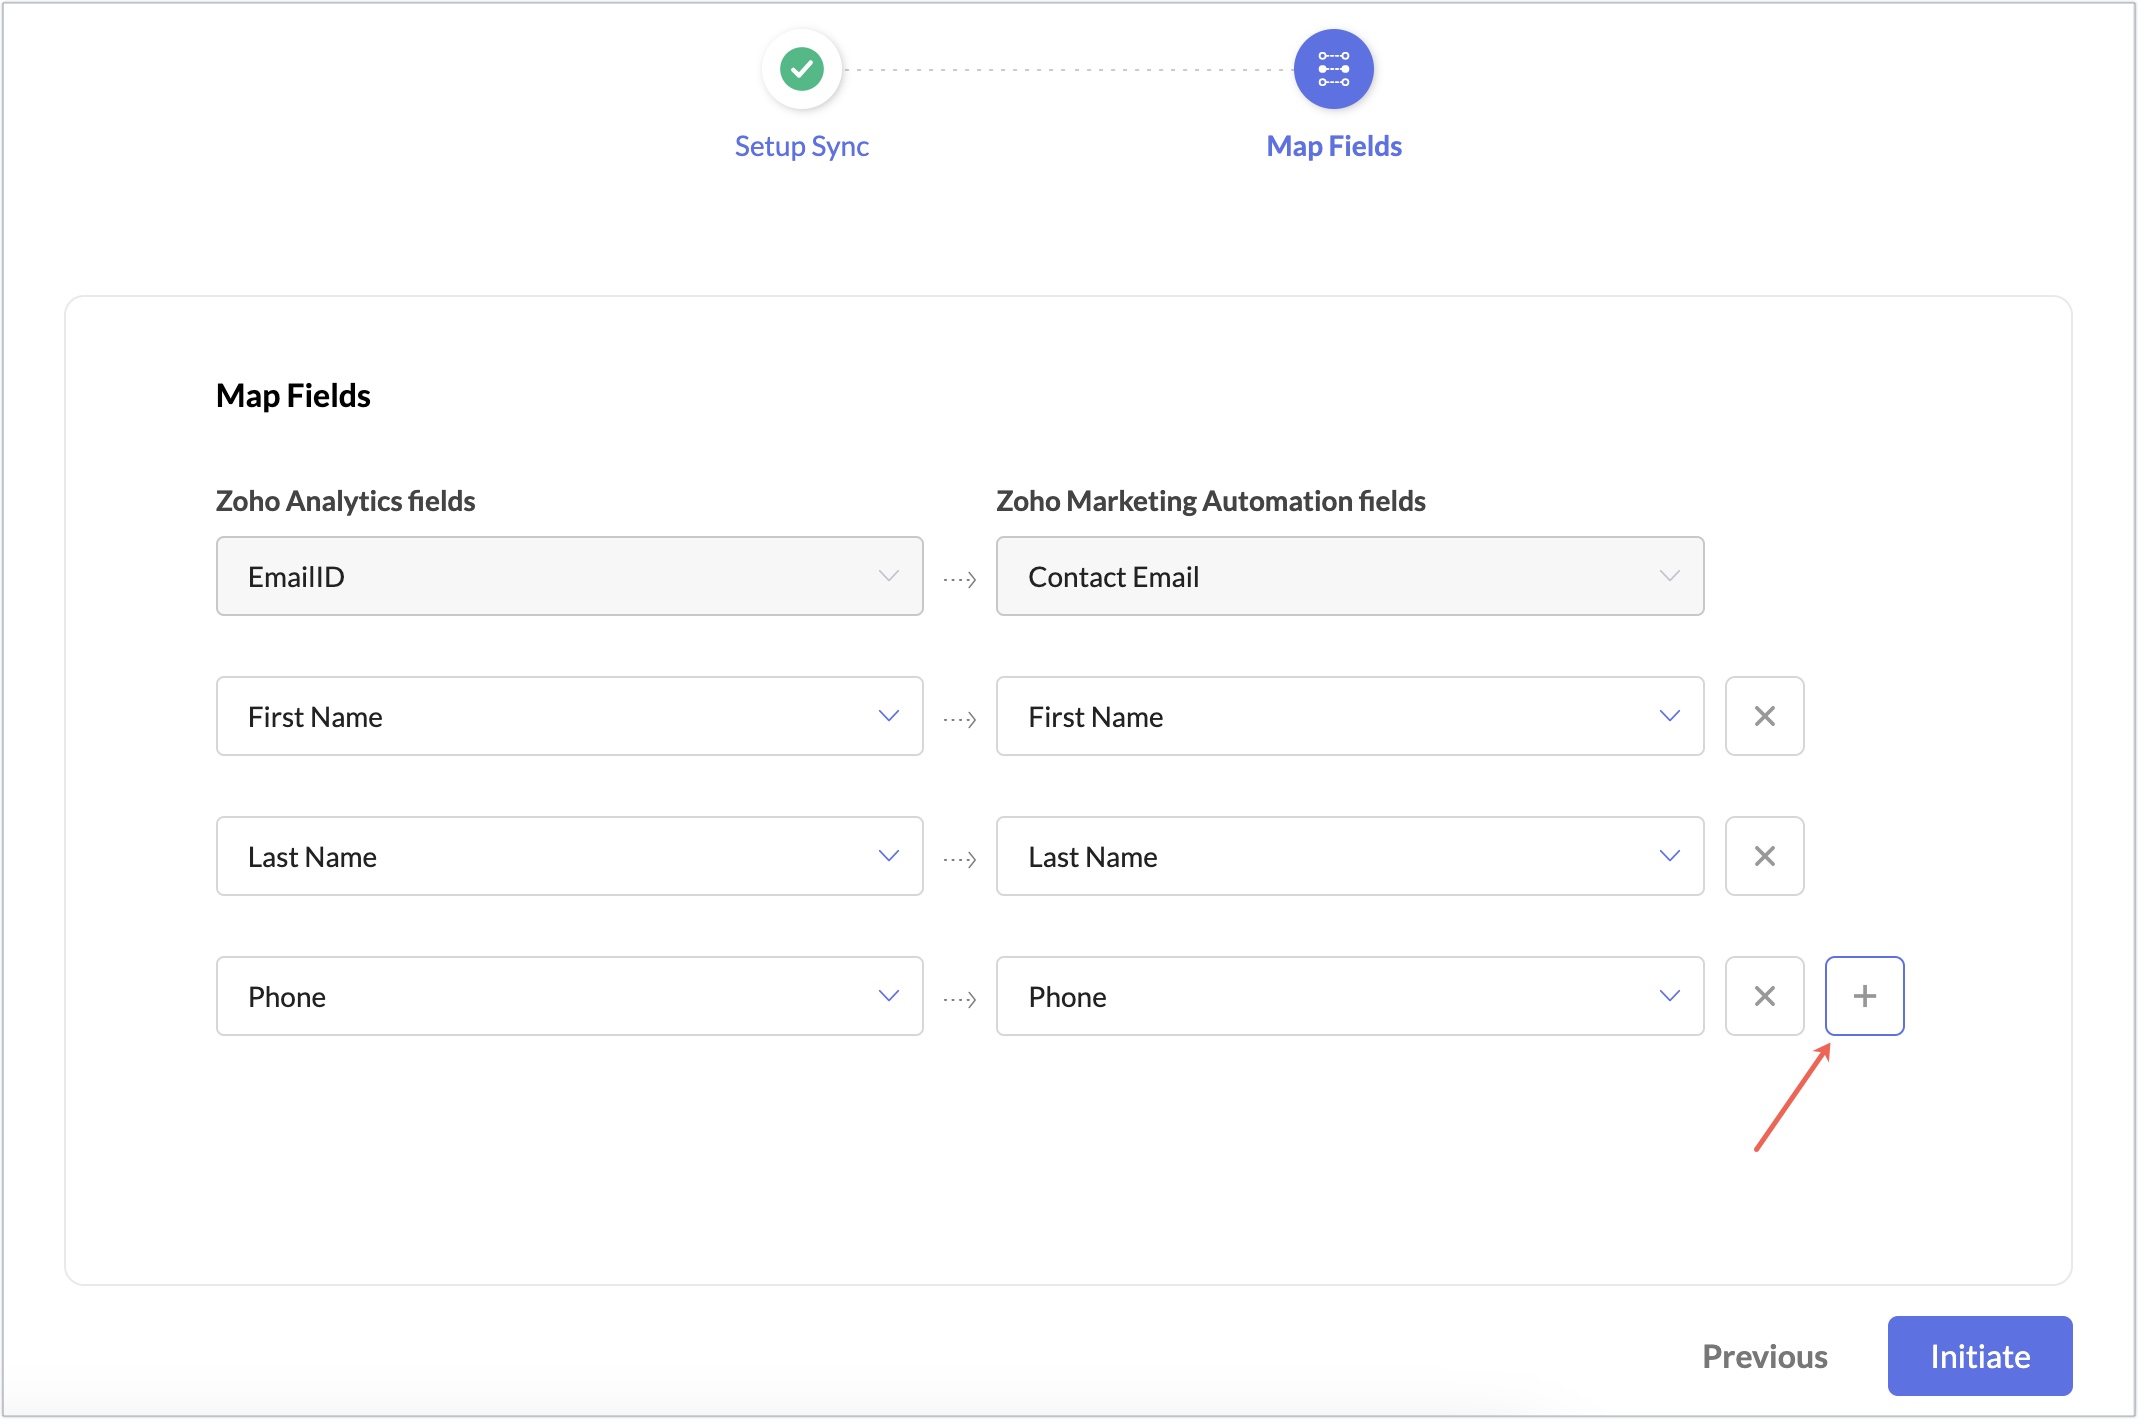2138x1419 pixels.
Task: Expand the Phone Analytics field dropdown
Action: (569, 996)
